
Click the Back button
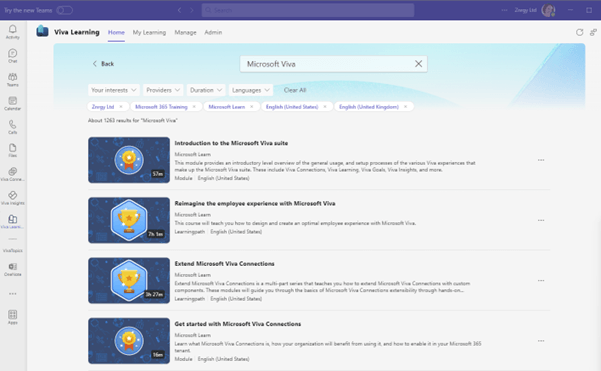pos(103,64)
